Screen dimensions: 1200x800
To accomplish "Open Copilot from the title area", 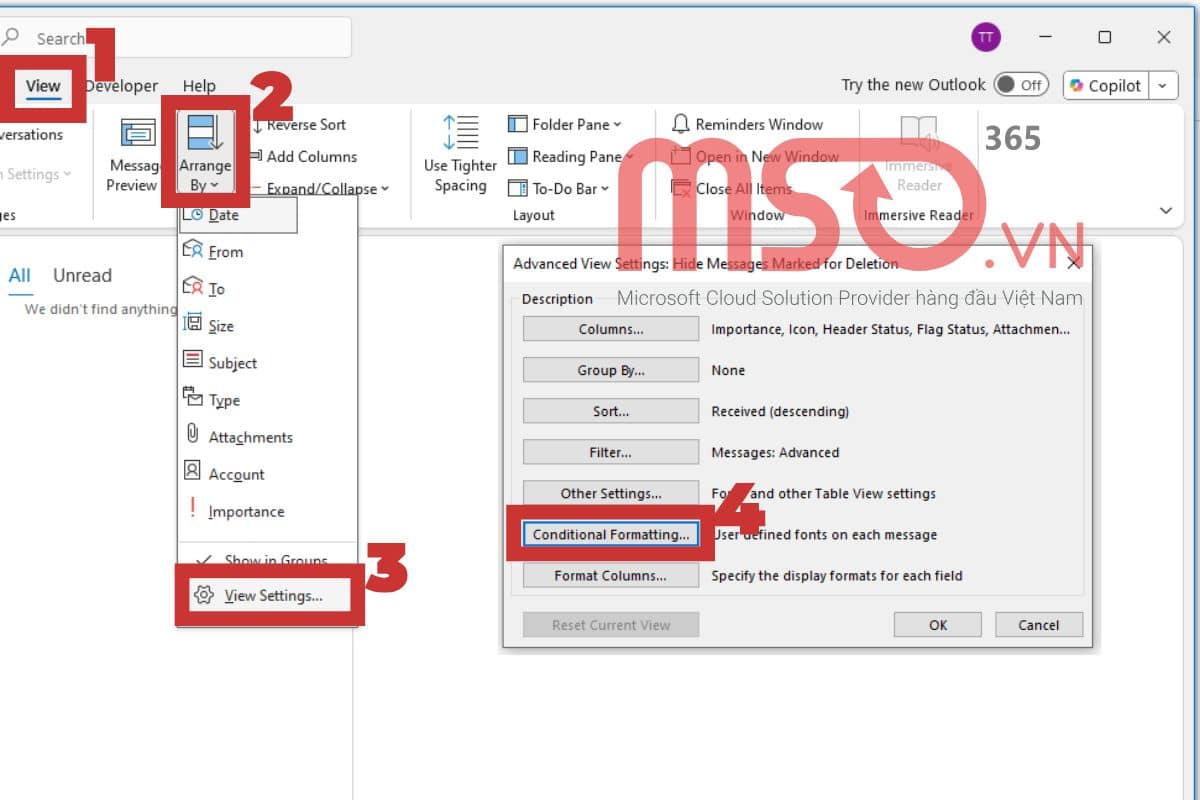I will pos(1105,85).
